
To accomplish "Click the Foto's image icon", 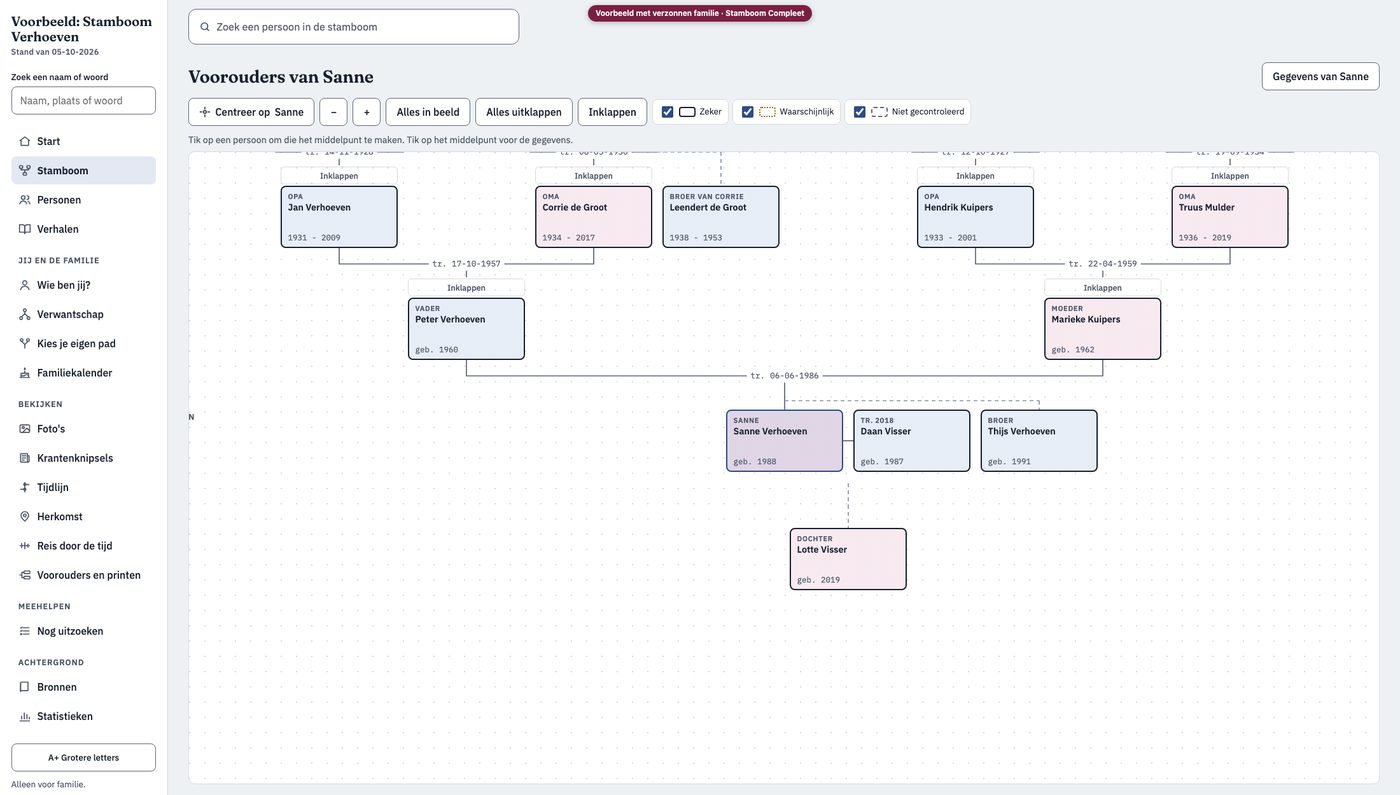I will (25, 429).
